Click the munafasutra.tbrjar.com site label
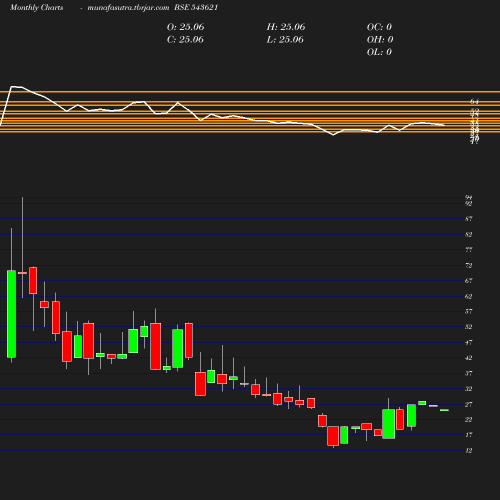This screenshot has height=500, width=500. [128, 8]
